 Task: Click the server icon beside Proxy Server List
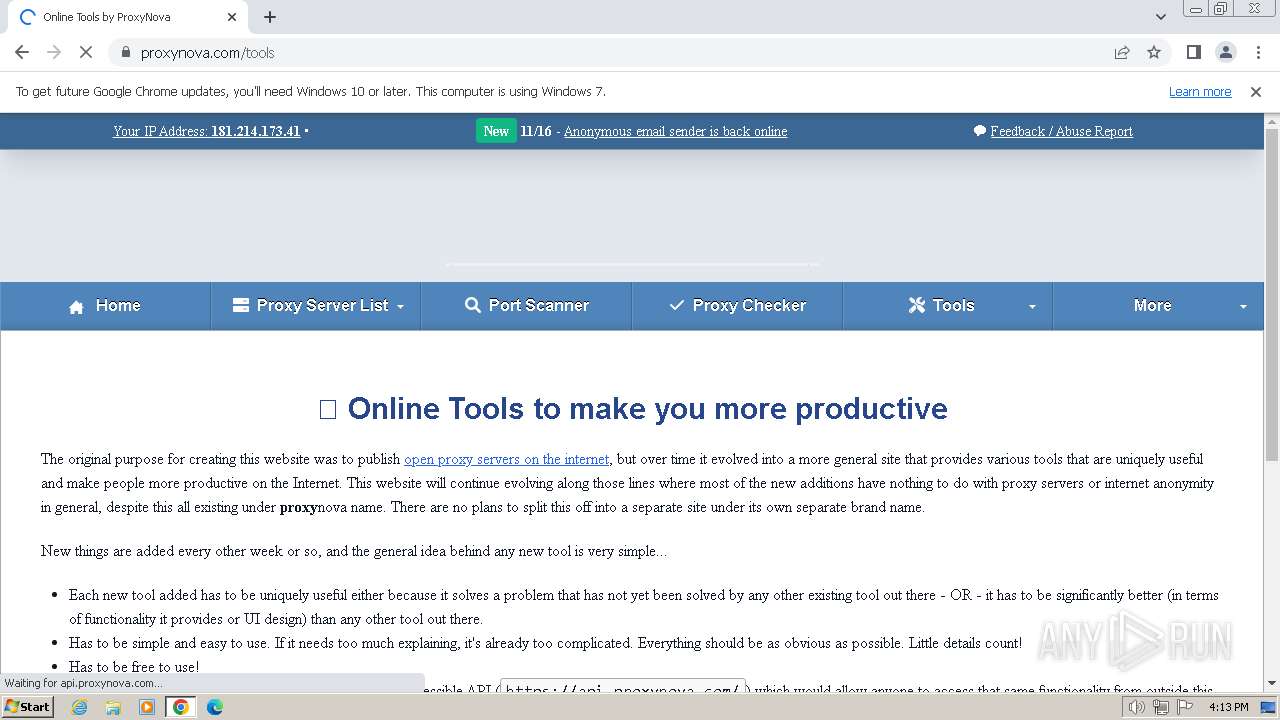click(x=241, y=306)
